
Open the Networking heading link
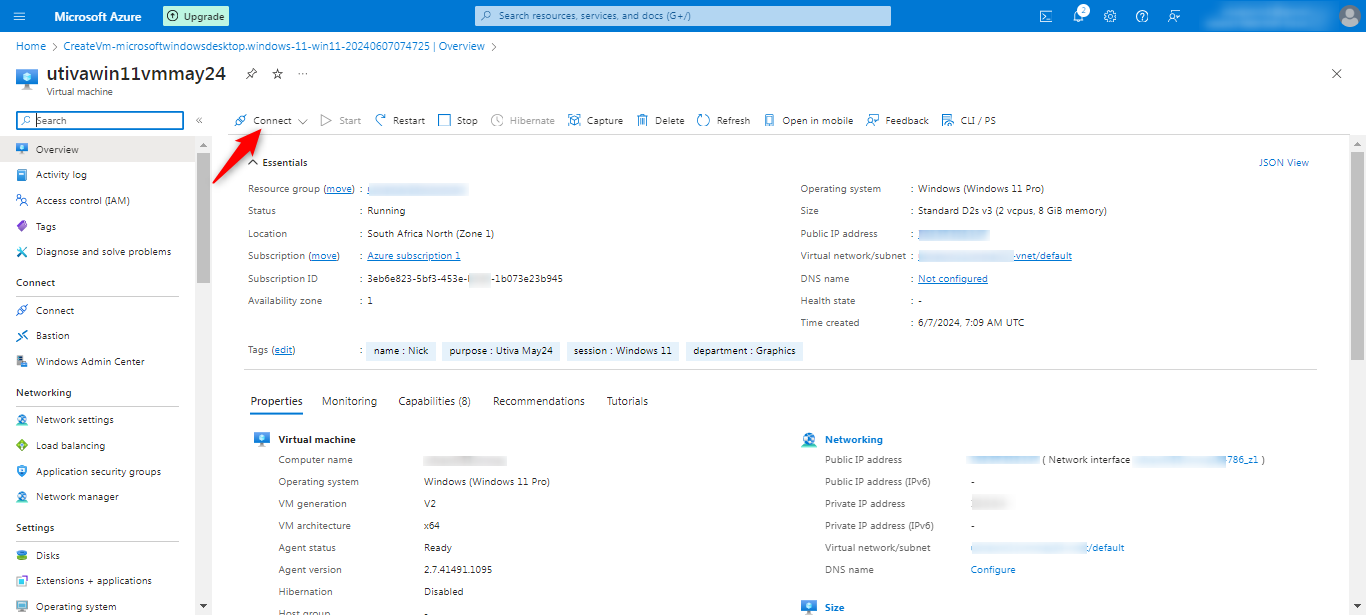854,440
